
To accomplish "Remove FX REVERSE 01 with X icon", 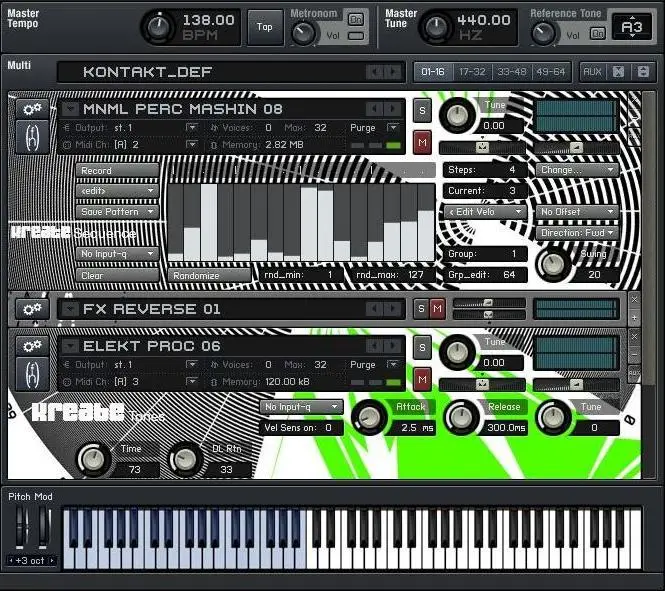I will [634, 300].
